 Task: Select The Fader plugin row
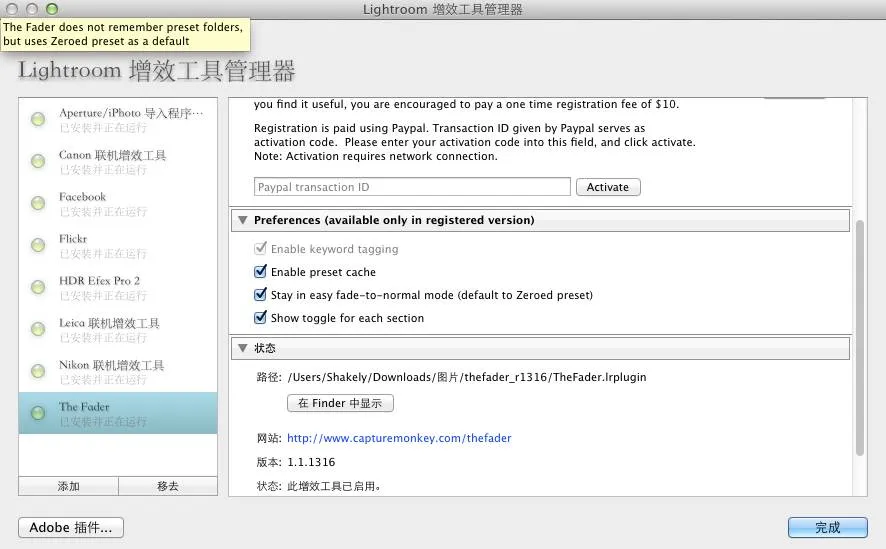click(118, 413)
